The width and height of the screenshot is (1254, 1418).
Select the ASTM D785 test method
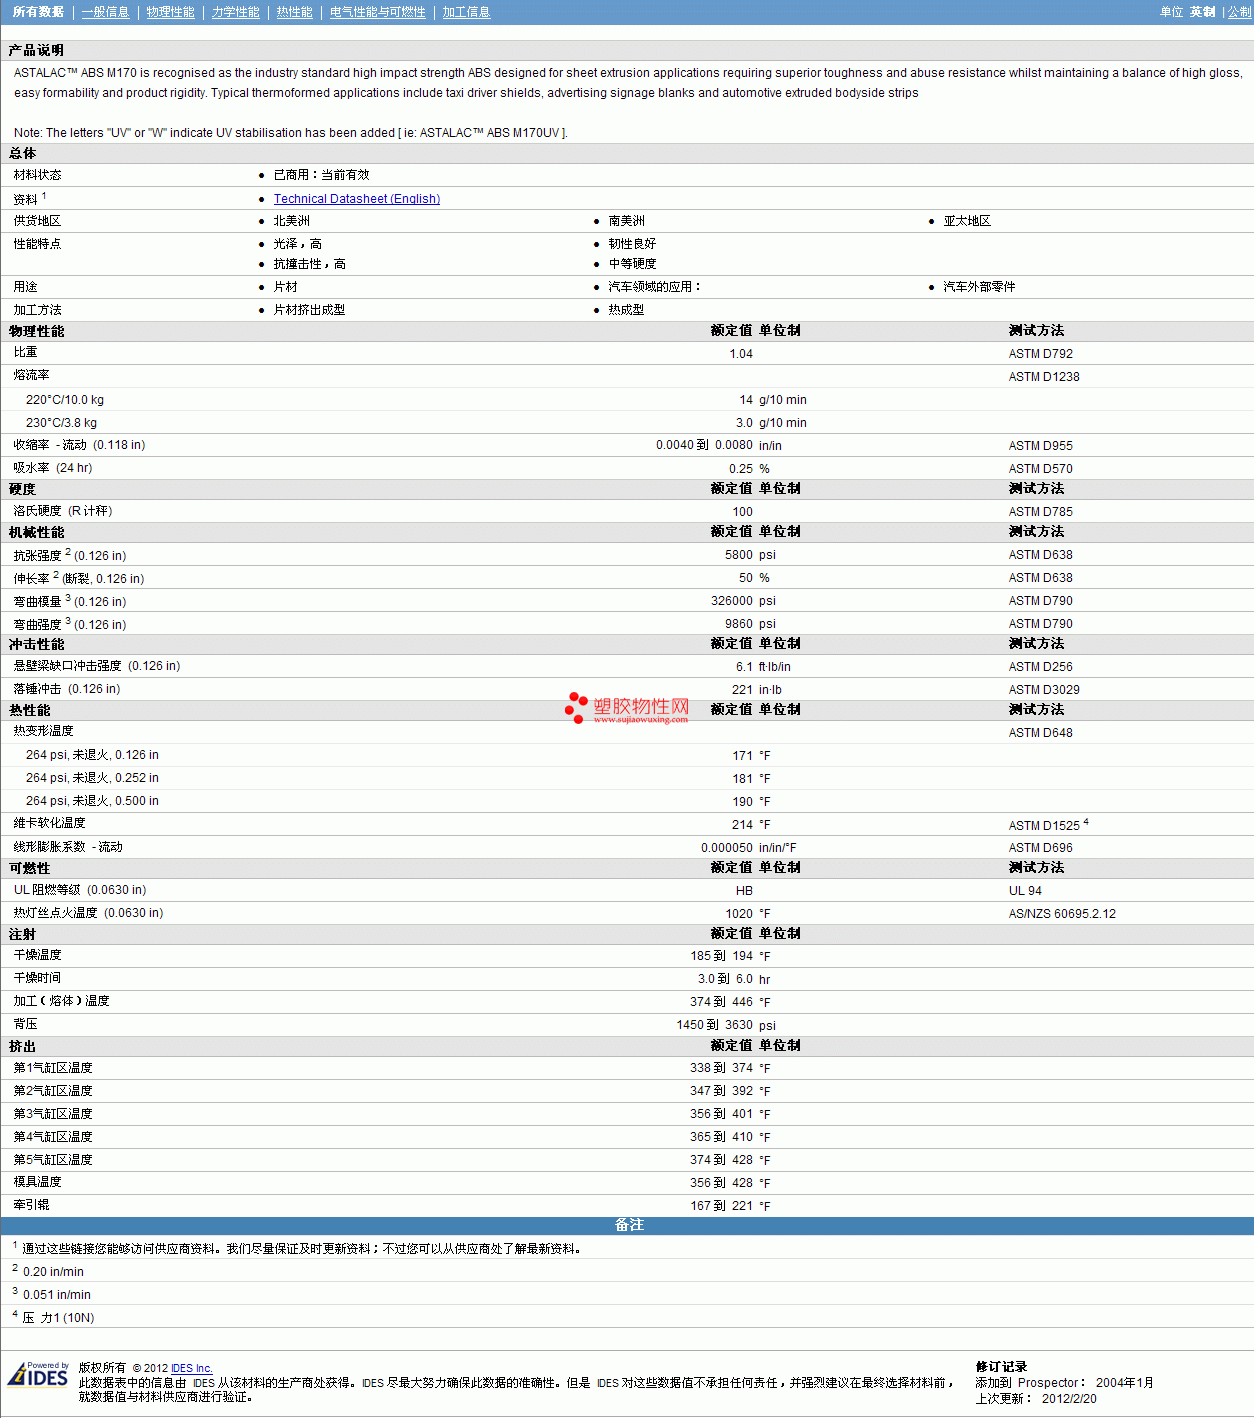(x=1041, y=512)
